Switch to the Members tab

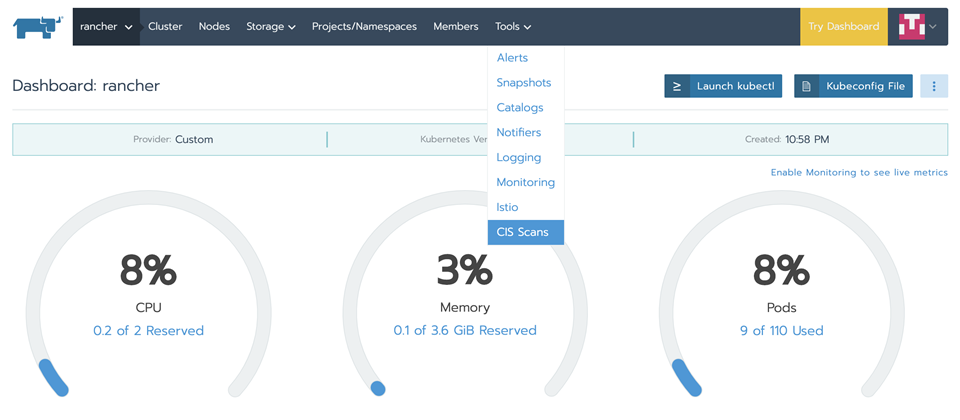pyautogui.click(x=456, y=26)
